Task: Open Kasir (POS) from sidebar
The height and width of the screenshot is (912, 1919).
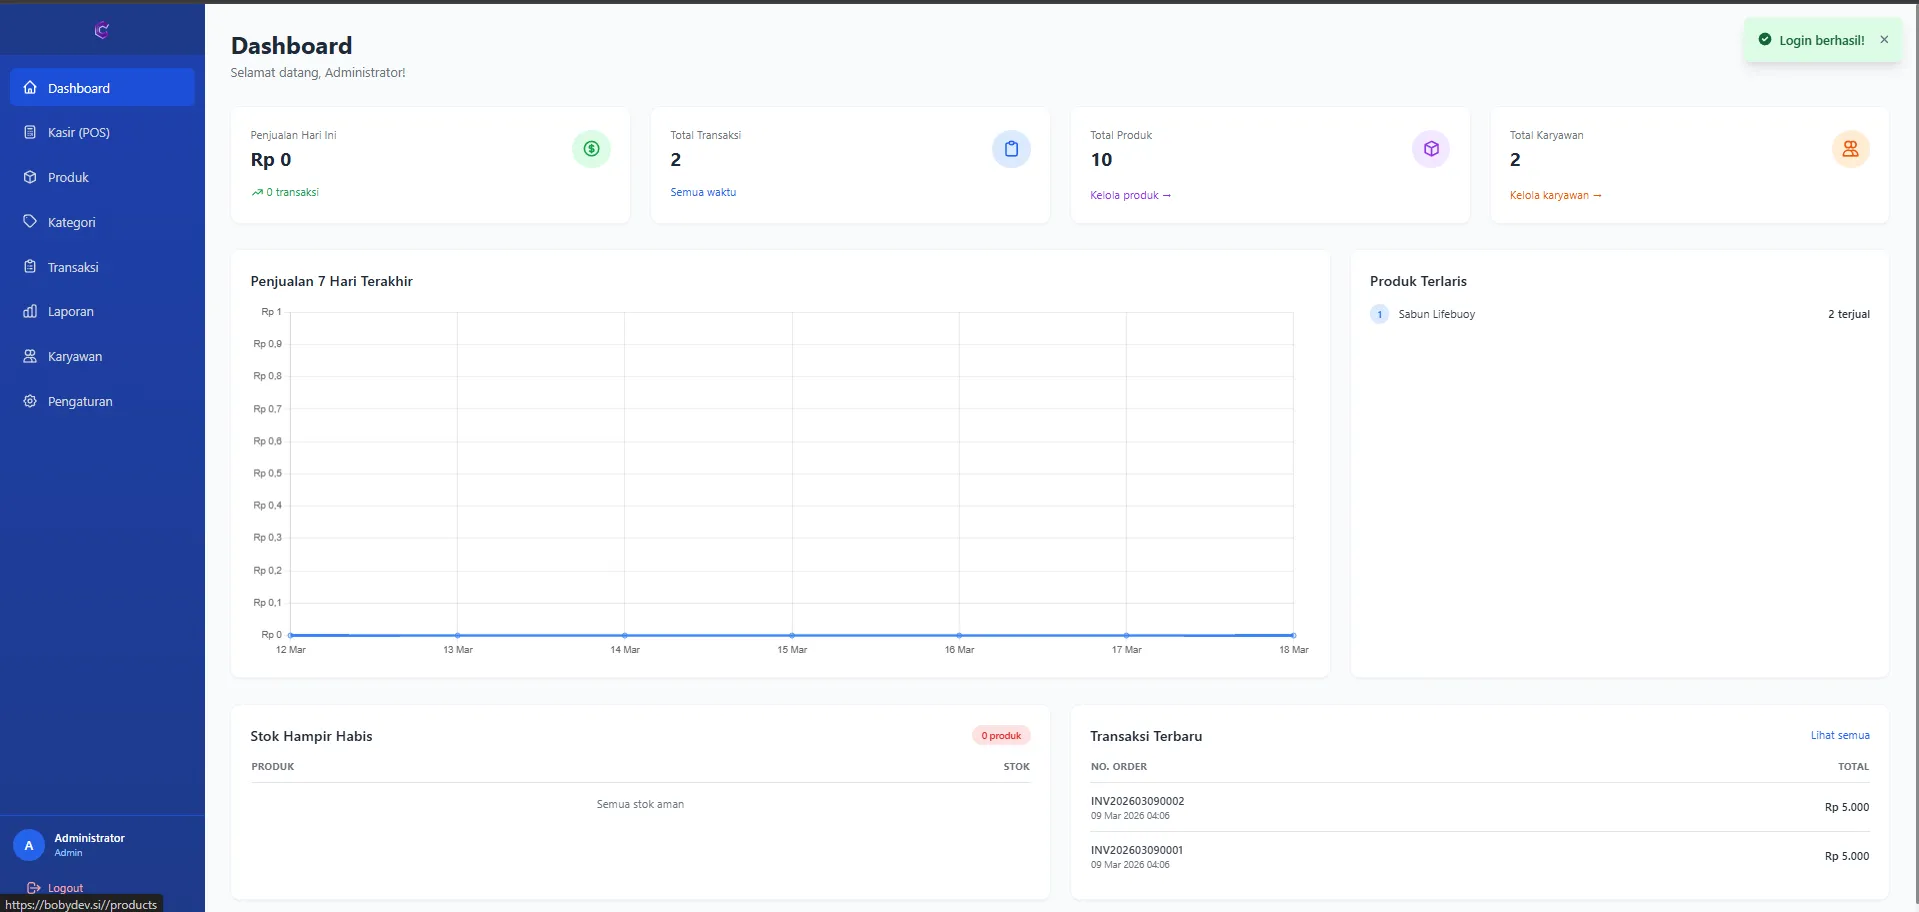Action: (79, 132)
